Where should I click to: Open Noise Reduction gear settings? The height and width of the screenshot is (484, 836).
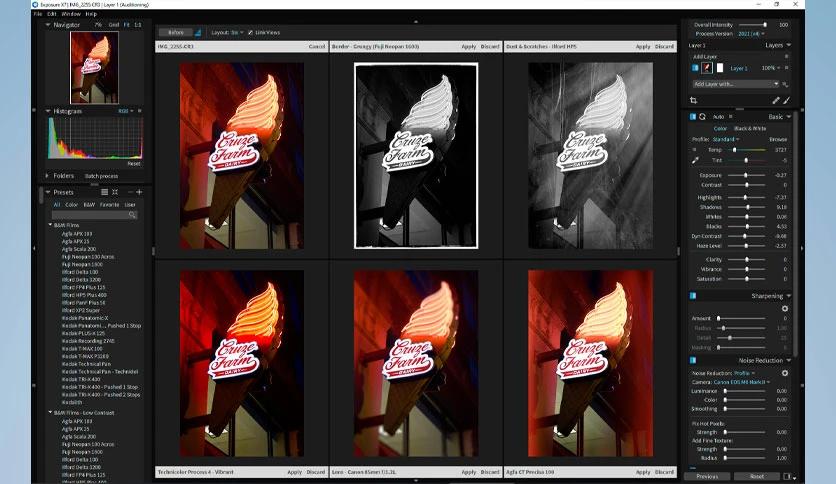click(785, 373)
